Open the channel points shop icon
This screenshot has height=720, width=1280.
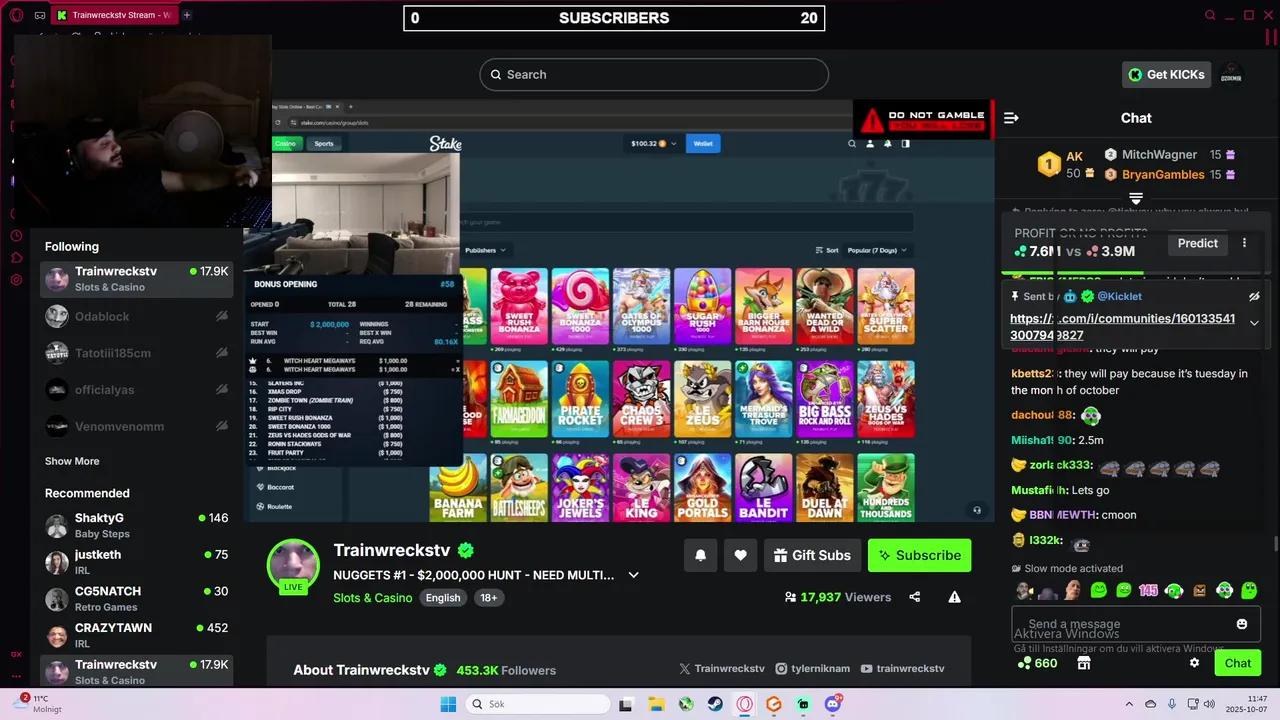[x=1083, y=663]
